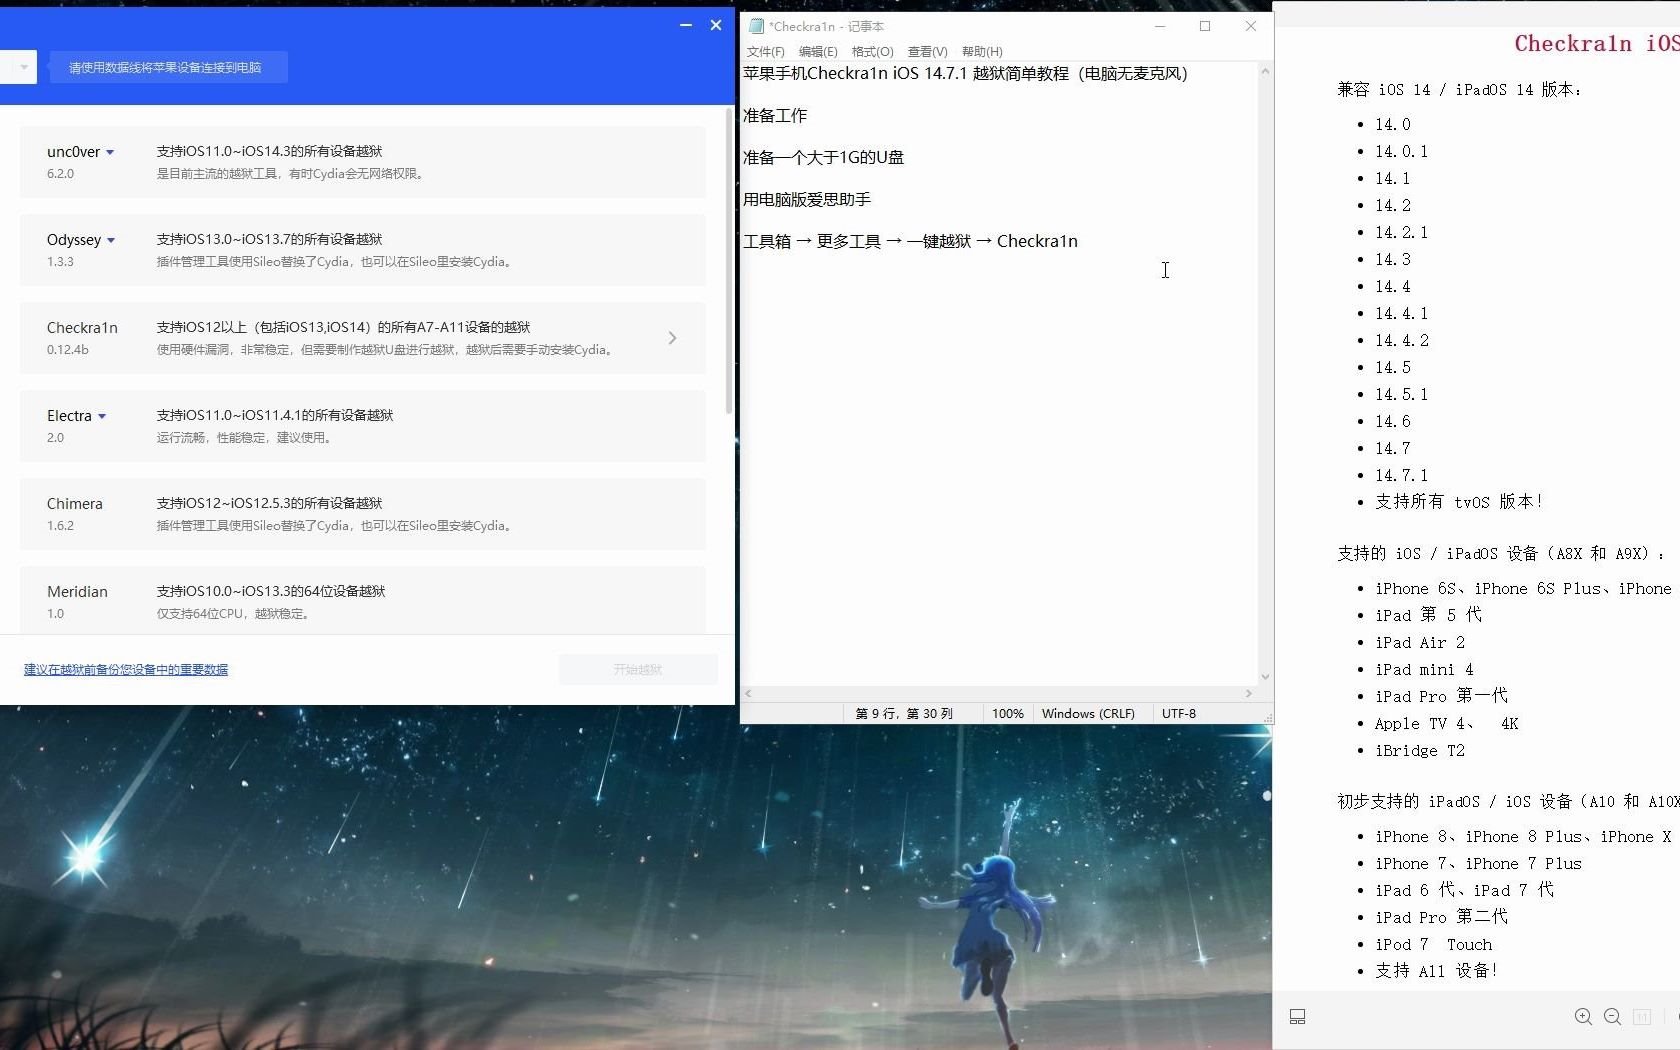Expand Checkra1n row chevron arrow

(672, 338)
